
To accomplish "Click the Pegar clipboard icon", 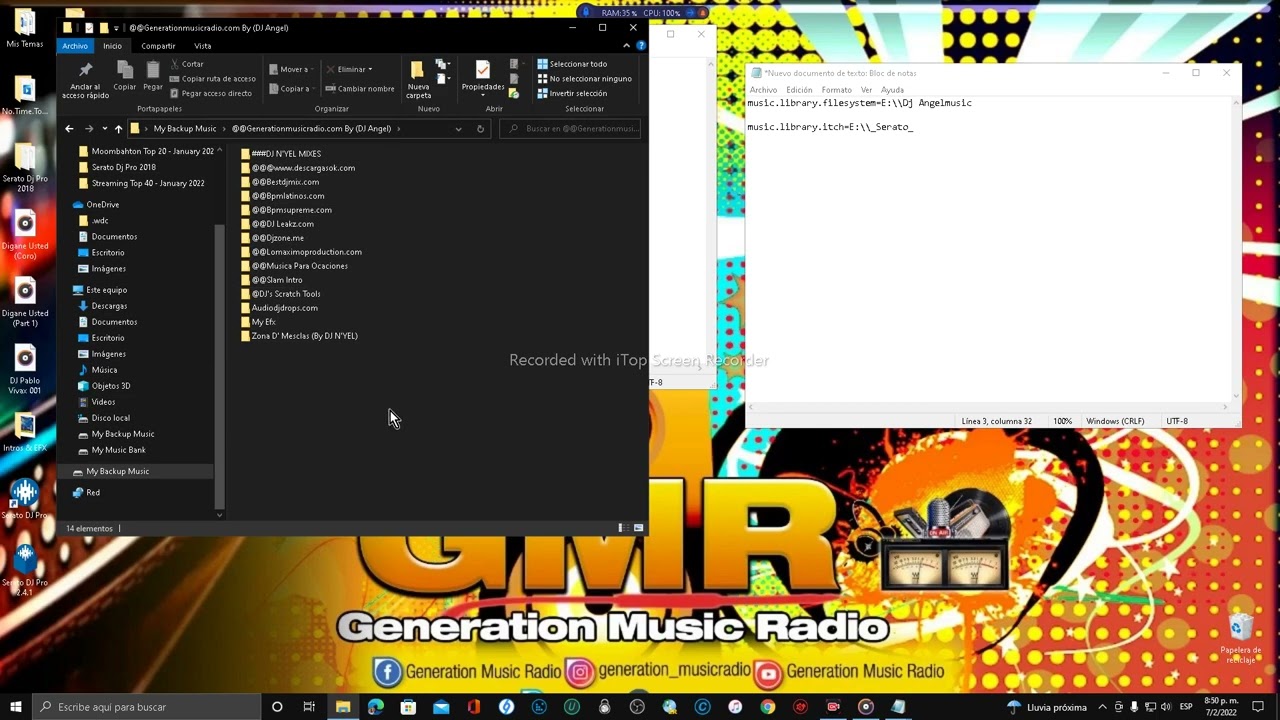I will [x=153, y=70].
